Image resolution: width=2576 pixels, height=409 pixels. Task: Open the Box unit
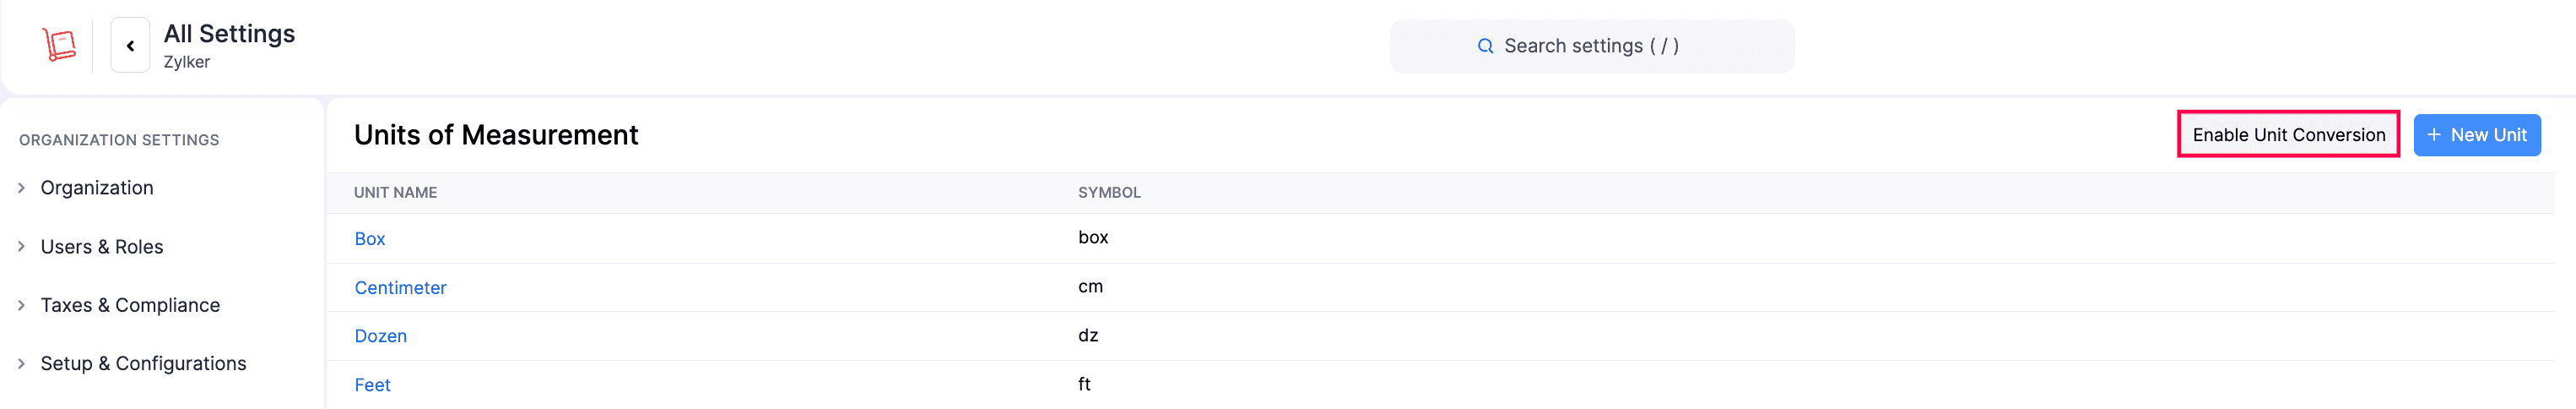(370, 239)
